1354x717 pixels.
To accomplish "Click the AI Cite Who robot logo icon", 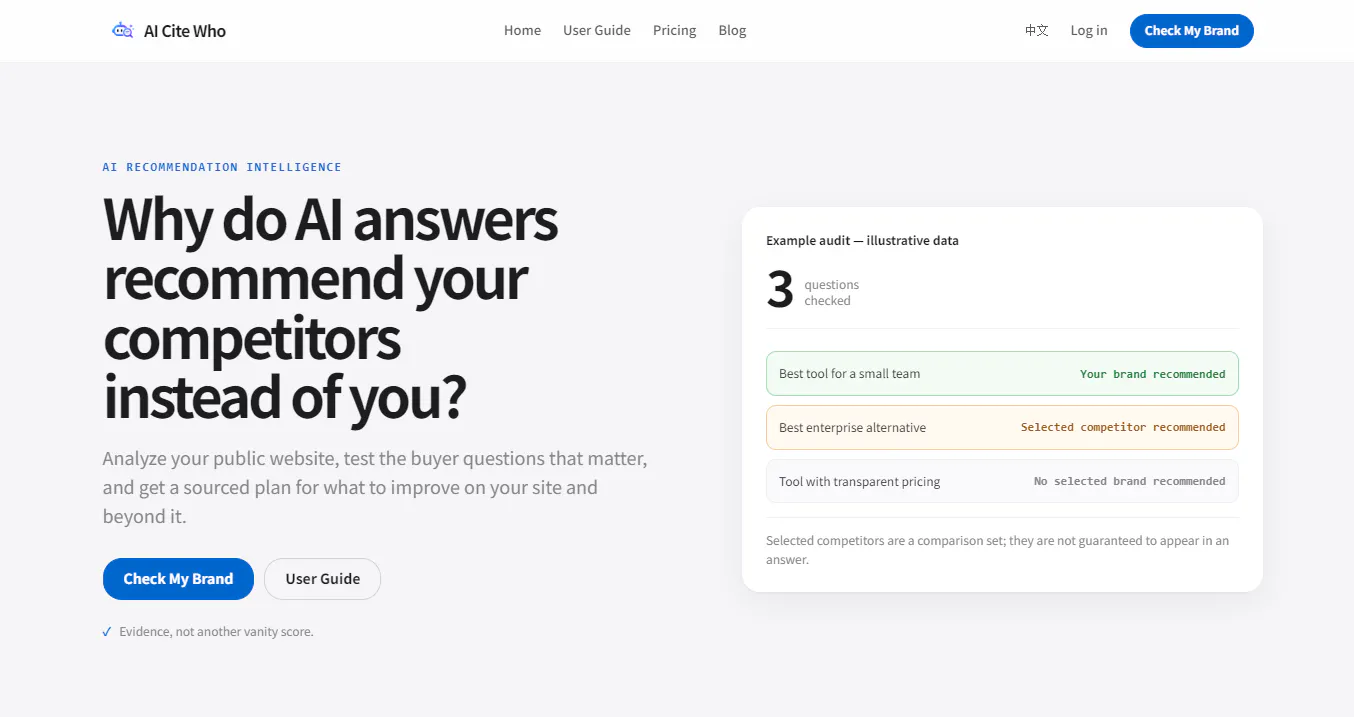I will [123, 31].
